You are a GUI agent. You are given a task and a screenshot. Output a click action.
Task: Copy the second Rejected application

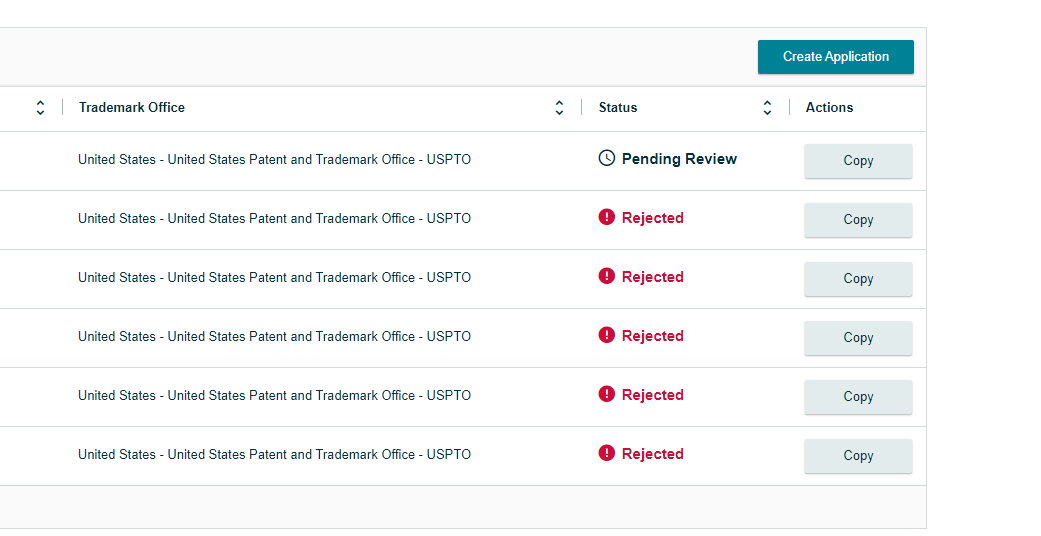pos(858,279)
